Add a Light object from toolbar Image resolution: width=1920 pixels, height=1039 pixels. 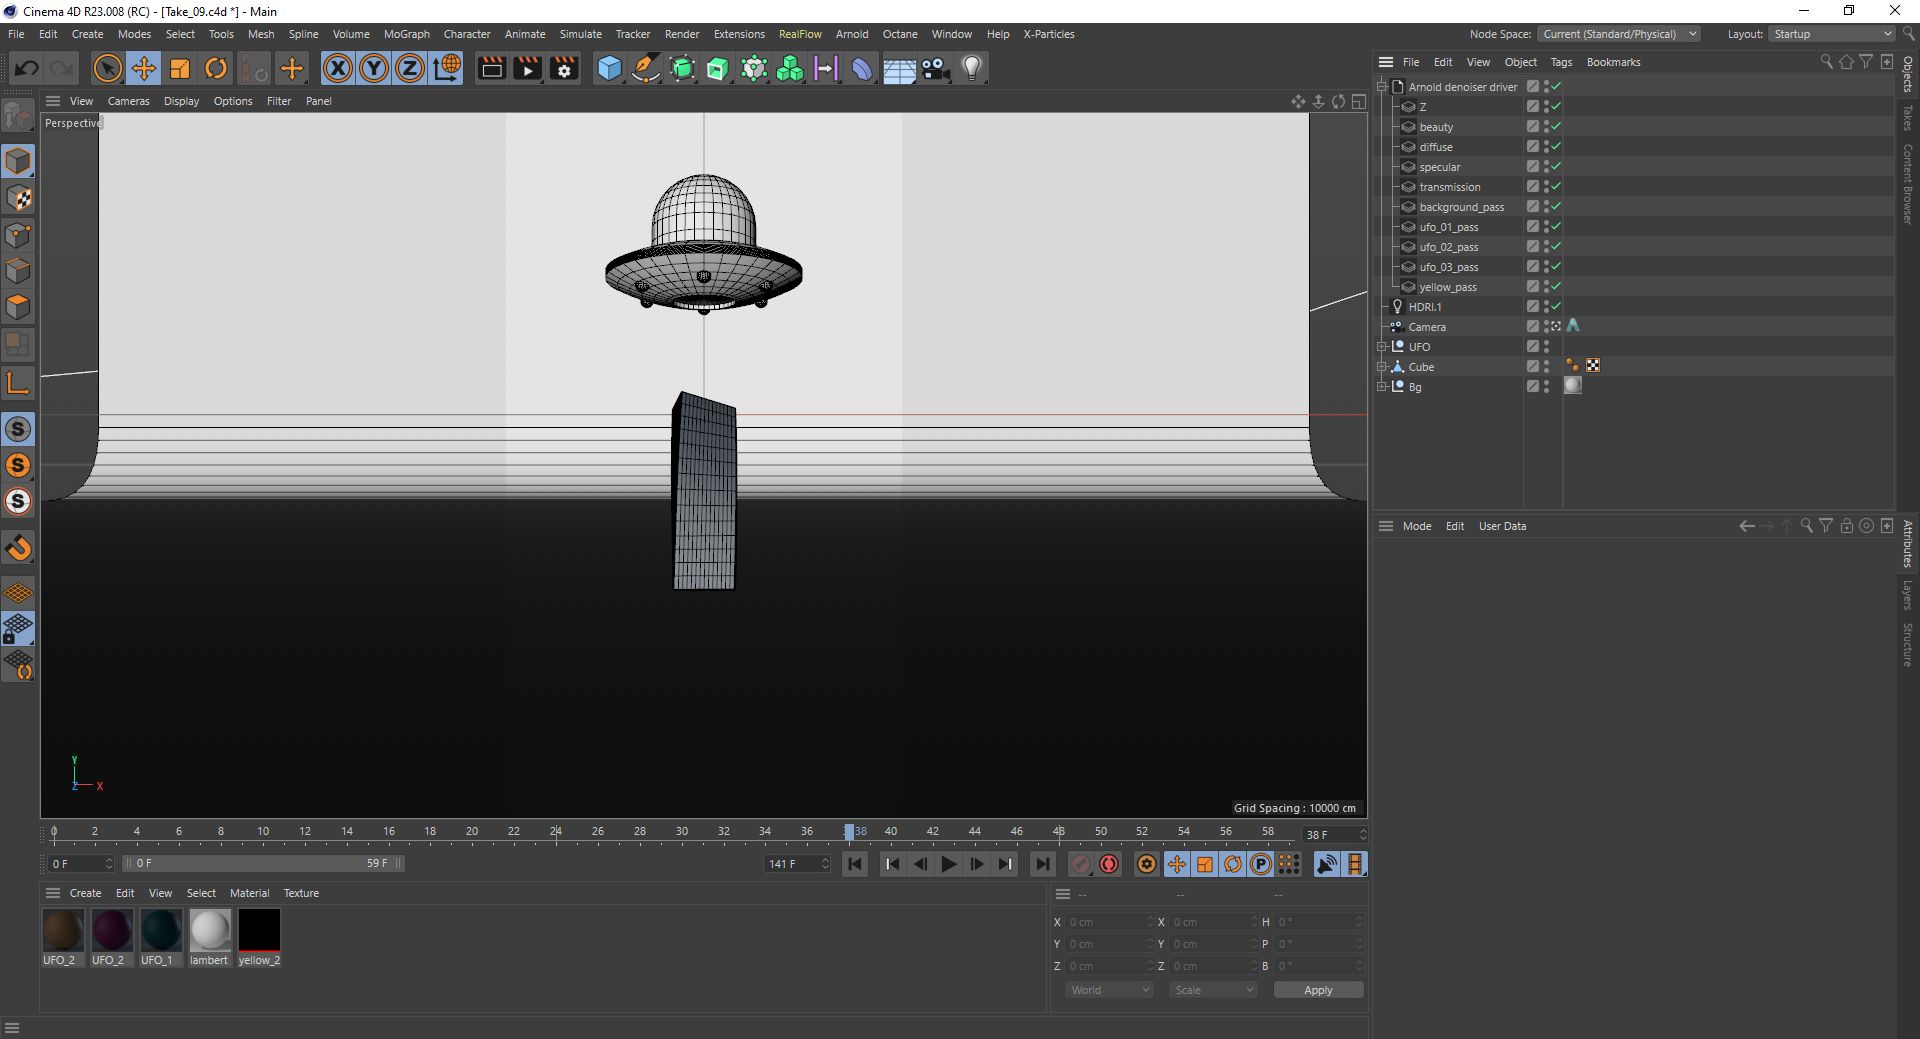971,68
